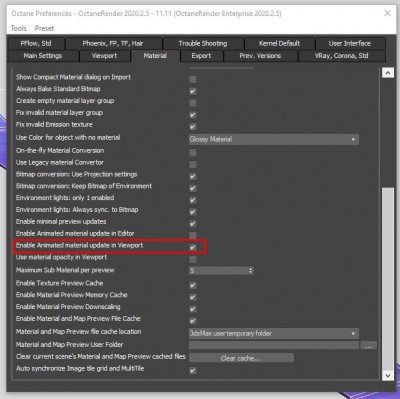The width and height of the screenshot is (400, 399).
Task: Click the scrollbar down arrow
Action: click(x=388, y=375)
